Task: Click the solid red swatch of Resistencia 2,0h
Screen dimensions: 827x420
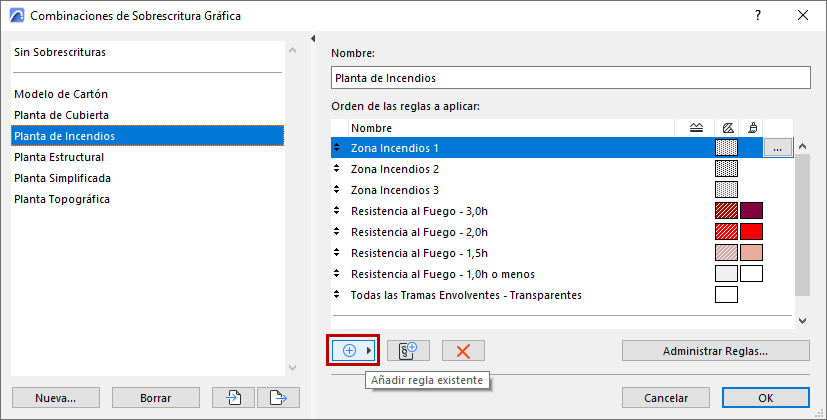Action: [751, 232]
